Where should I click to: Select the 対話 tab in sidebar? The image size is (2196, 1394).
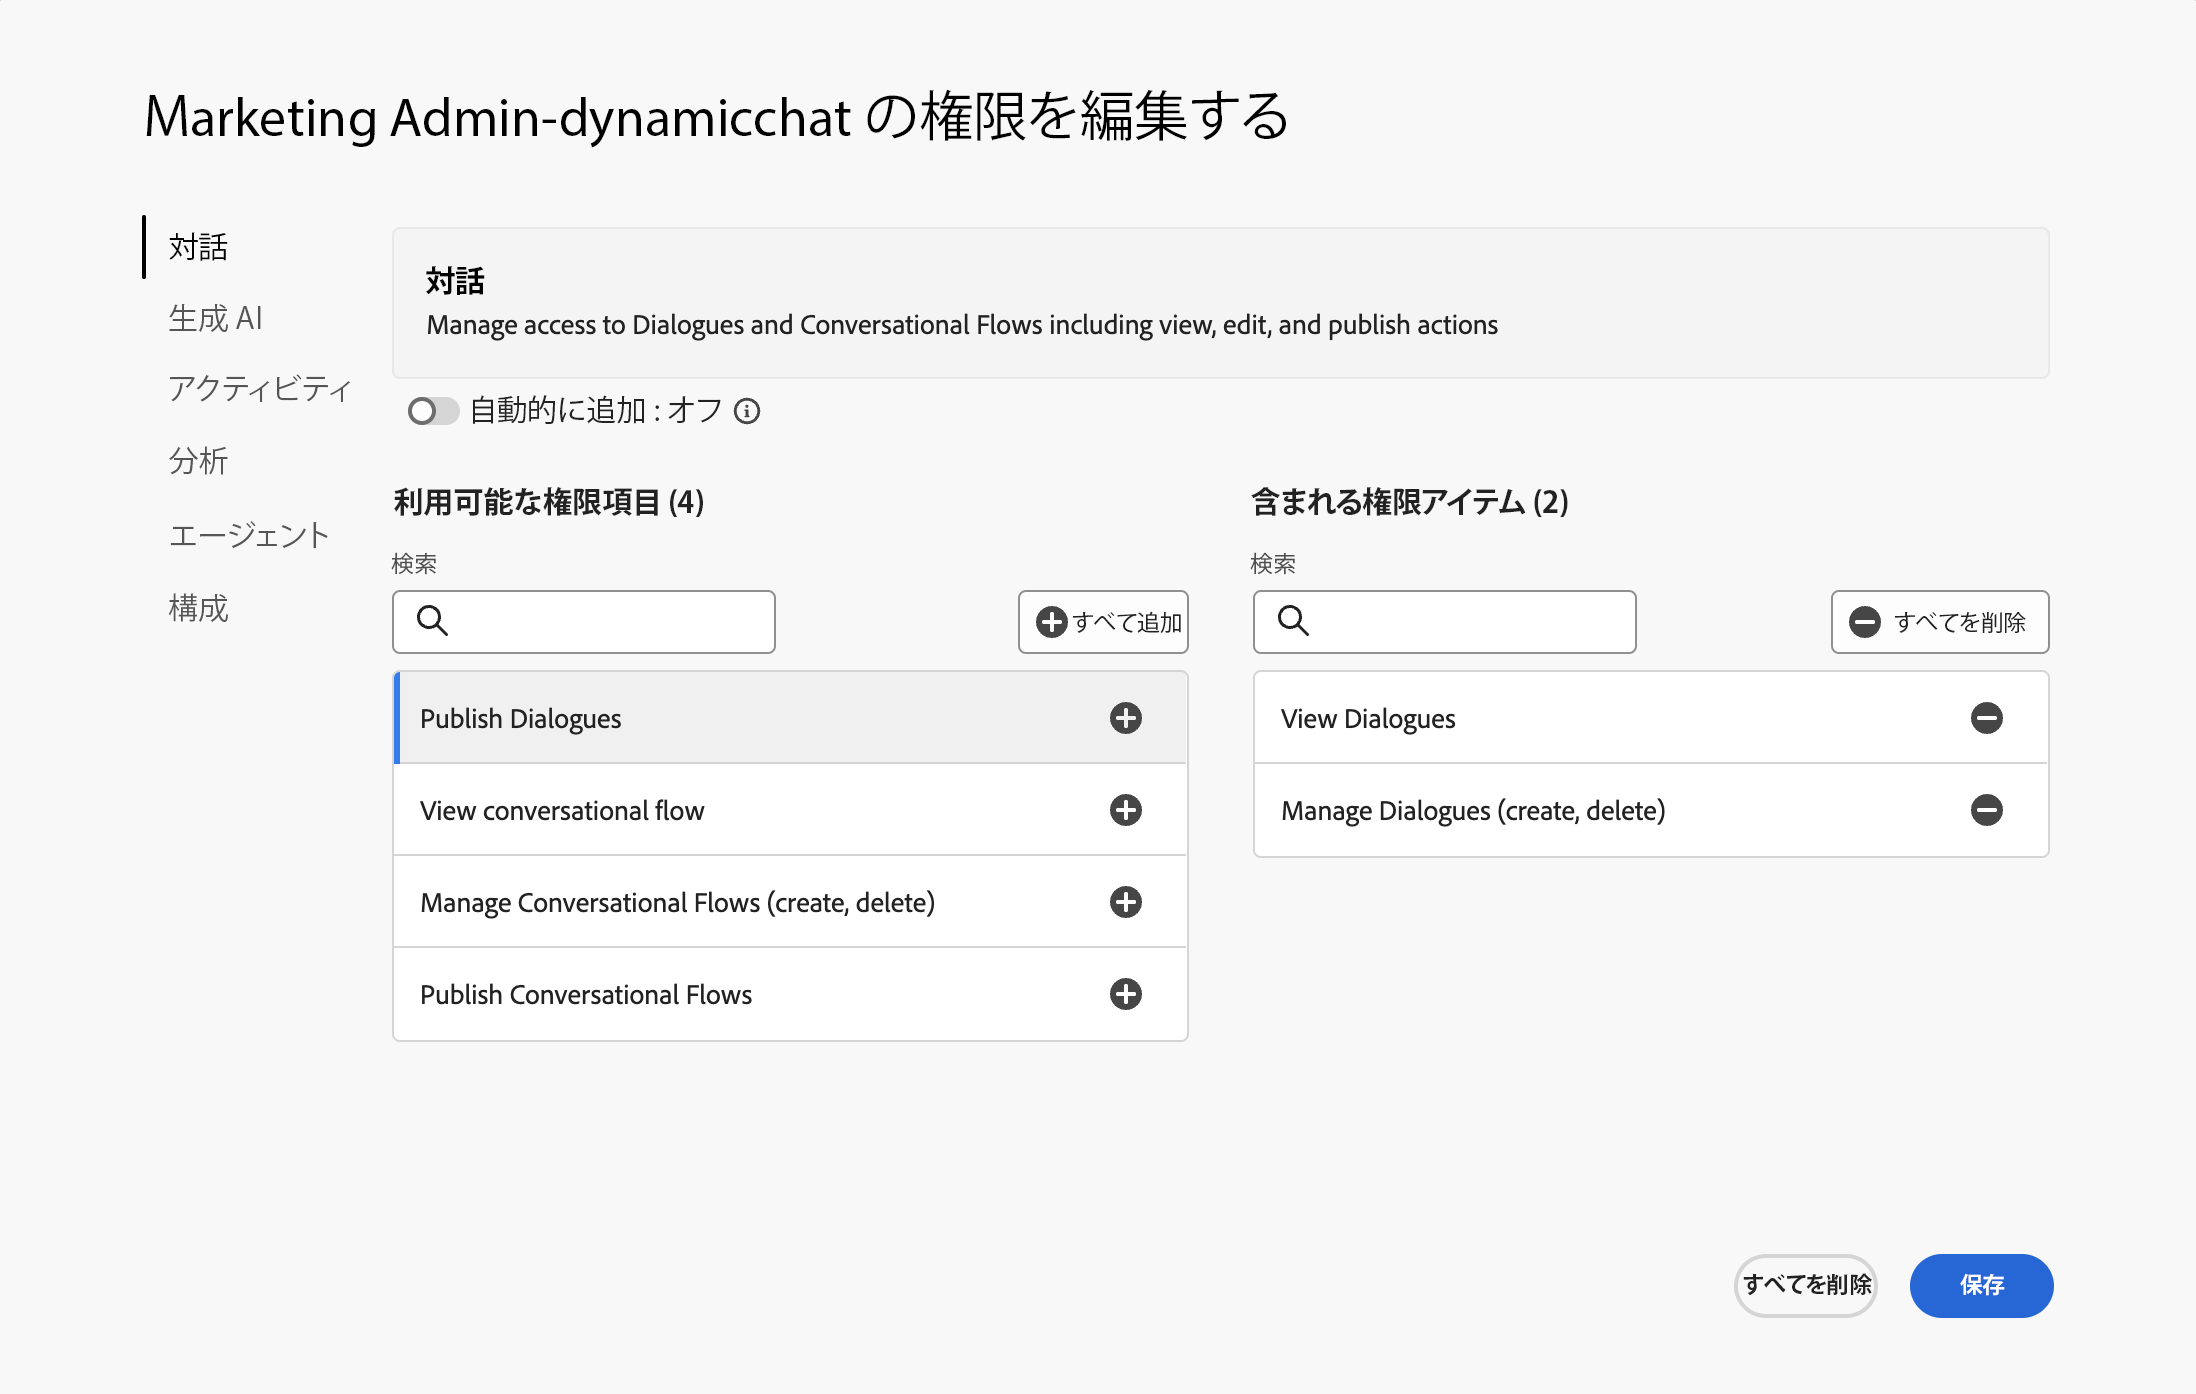tap(198, 247)
